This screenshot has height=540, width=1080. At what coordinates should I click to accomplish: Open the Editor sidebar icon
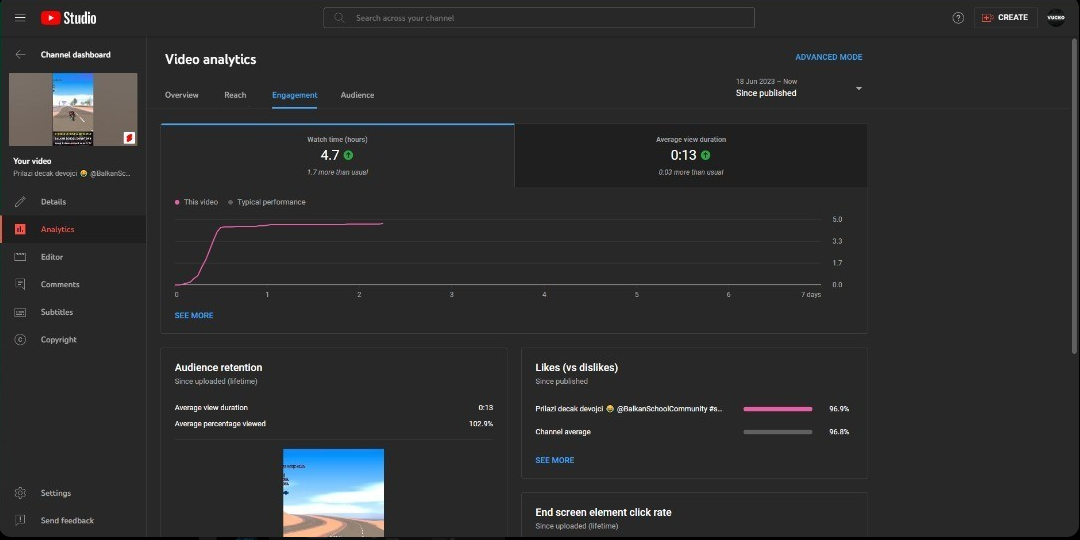coord(20,257)
